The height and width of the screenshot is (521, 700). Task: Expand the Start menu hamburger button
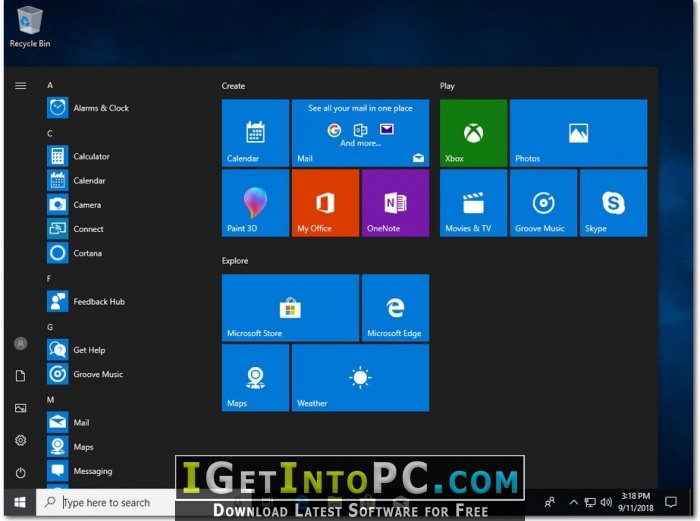(21, 86)
